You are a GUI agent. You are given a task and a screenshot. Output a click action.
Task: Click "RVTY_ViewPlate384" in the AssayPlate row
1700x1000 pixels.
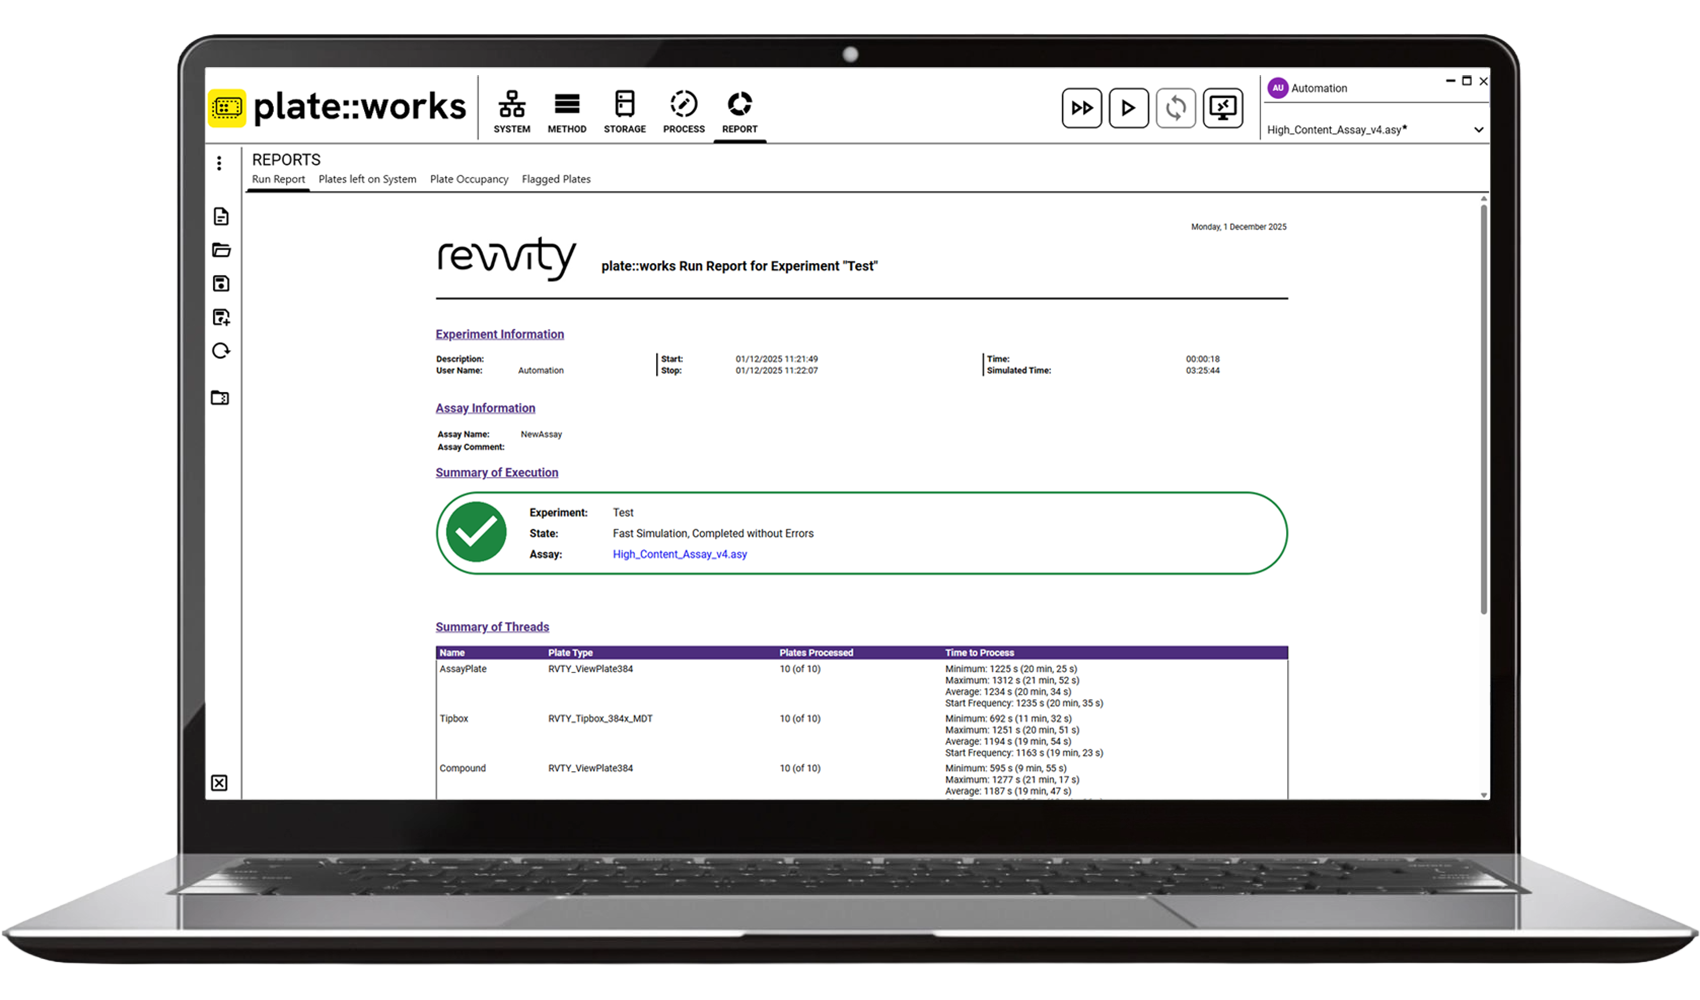[590, 669]
